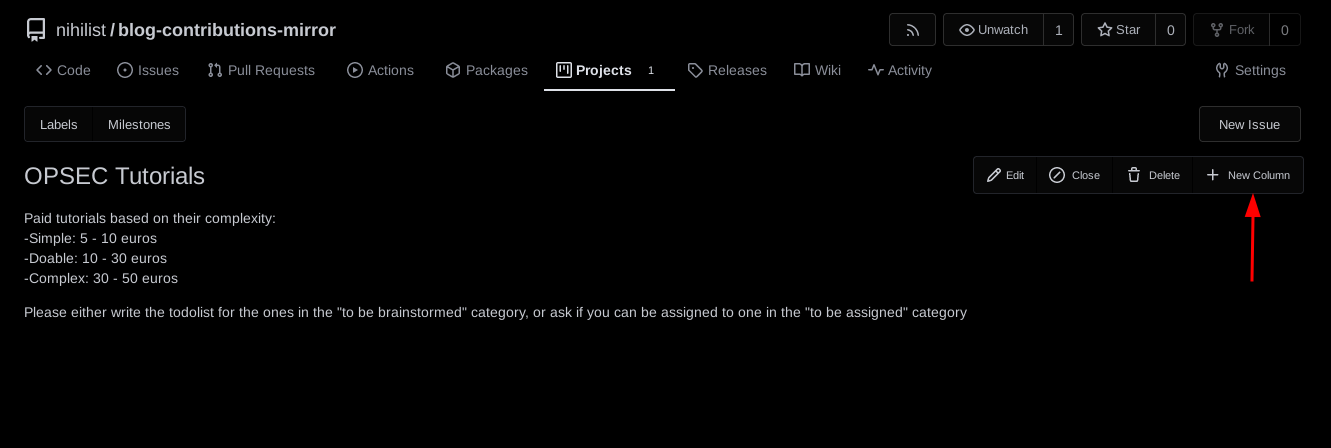
Task: Star this repository
Action: [x=1118, y=30]
